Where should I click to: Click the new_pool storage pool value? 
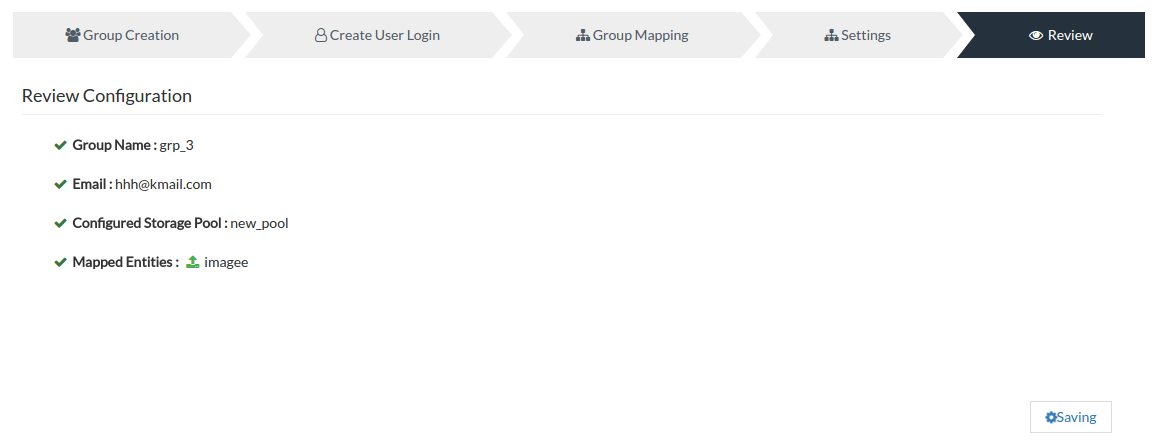[259, 223]
